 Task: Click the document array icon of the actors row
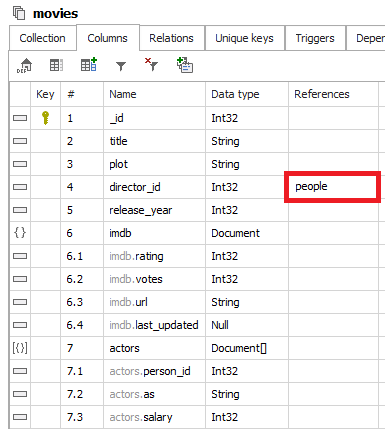(x=20, y=348)
